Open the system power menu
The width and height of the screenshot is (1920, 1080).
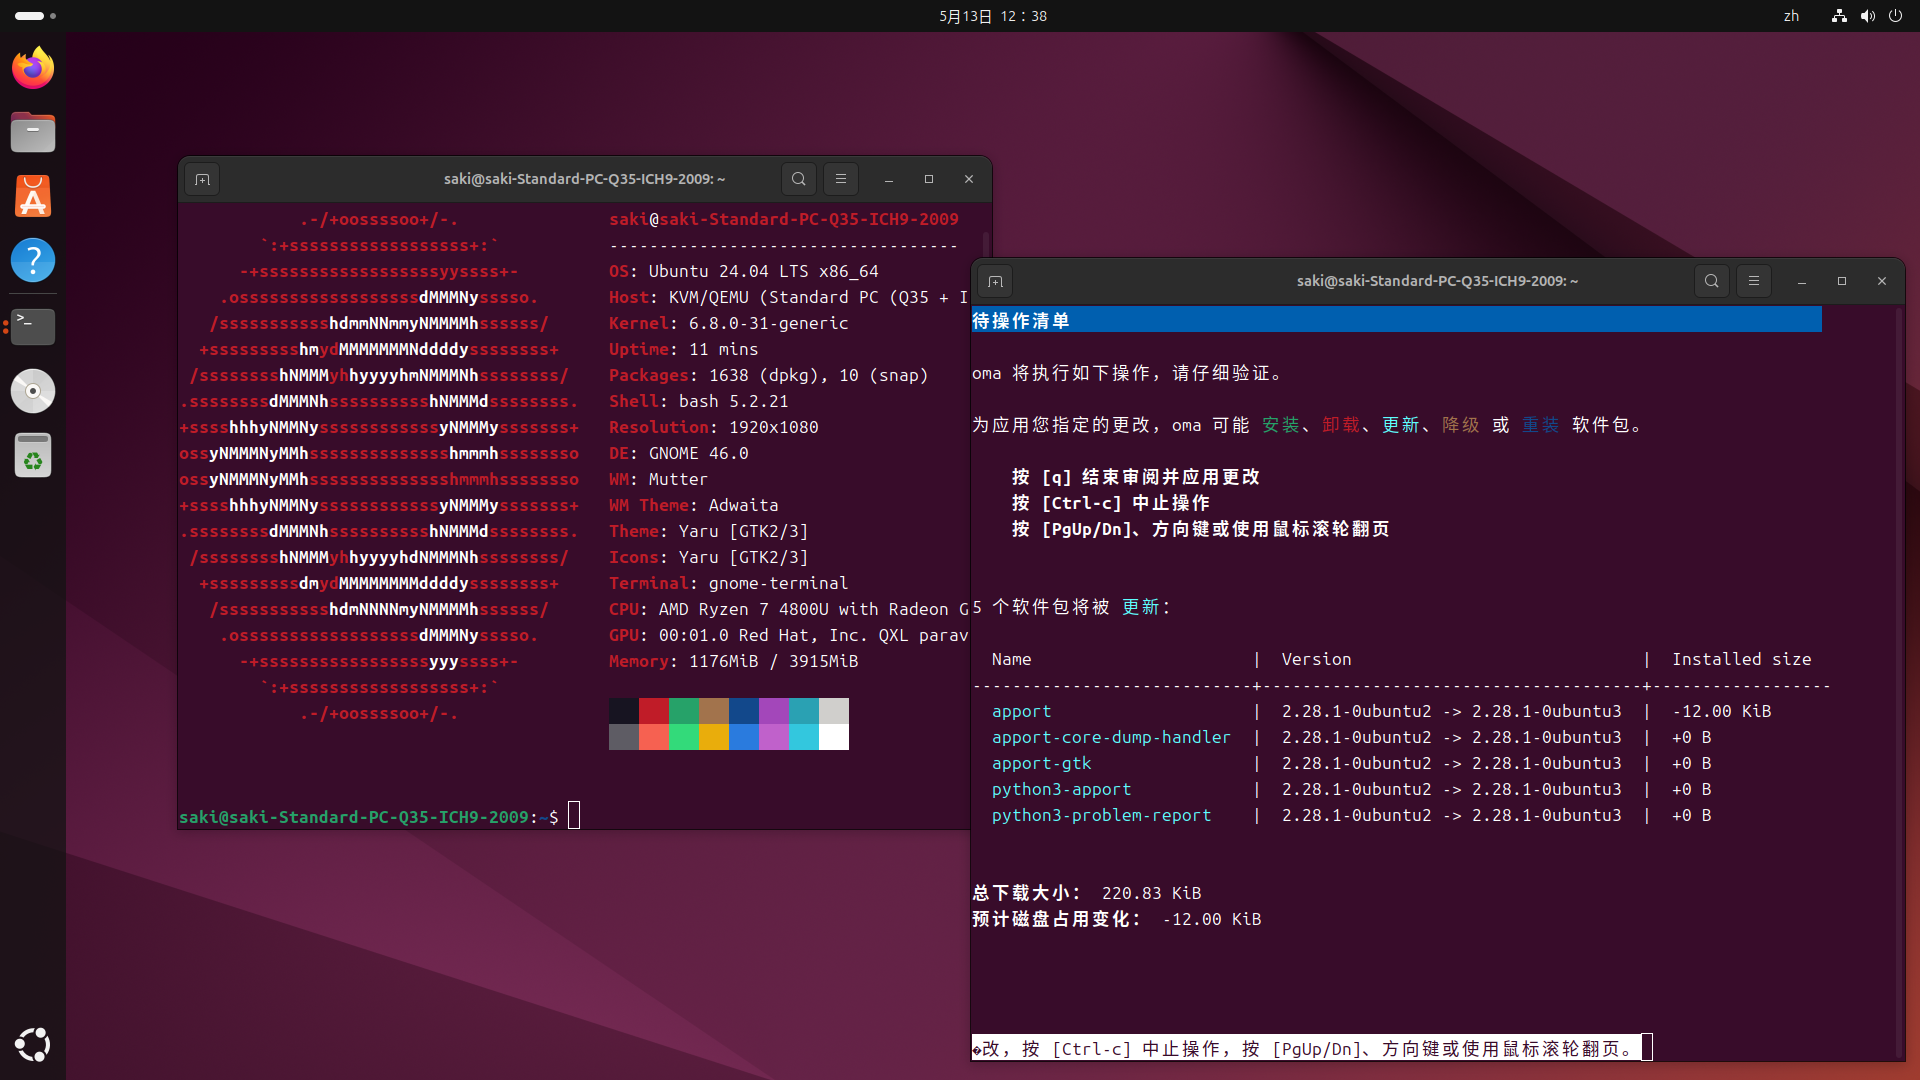point(1896,16)
